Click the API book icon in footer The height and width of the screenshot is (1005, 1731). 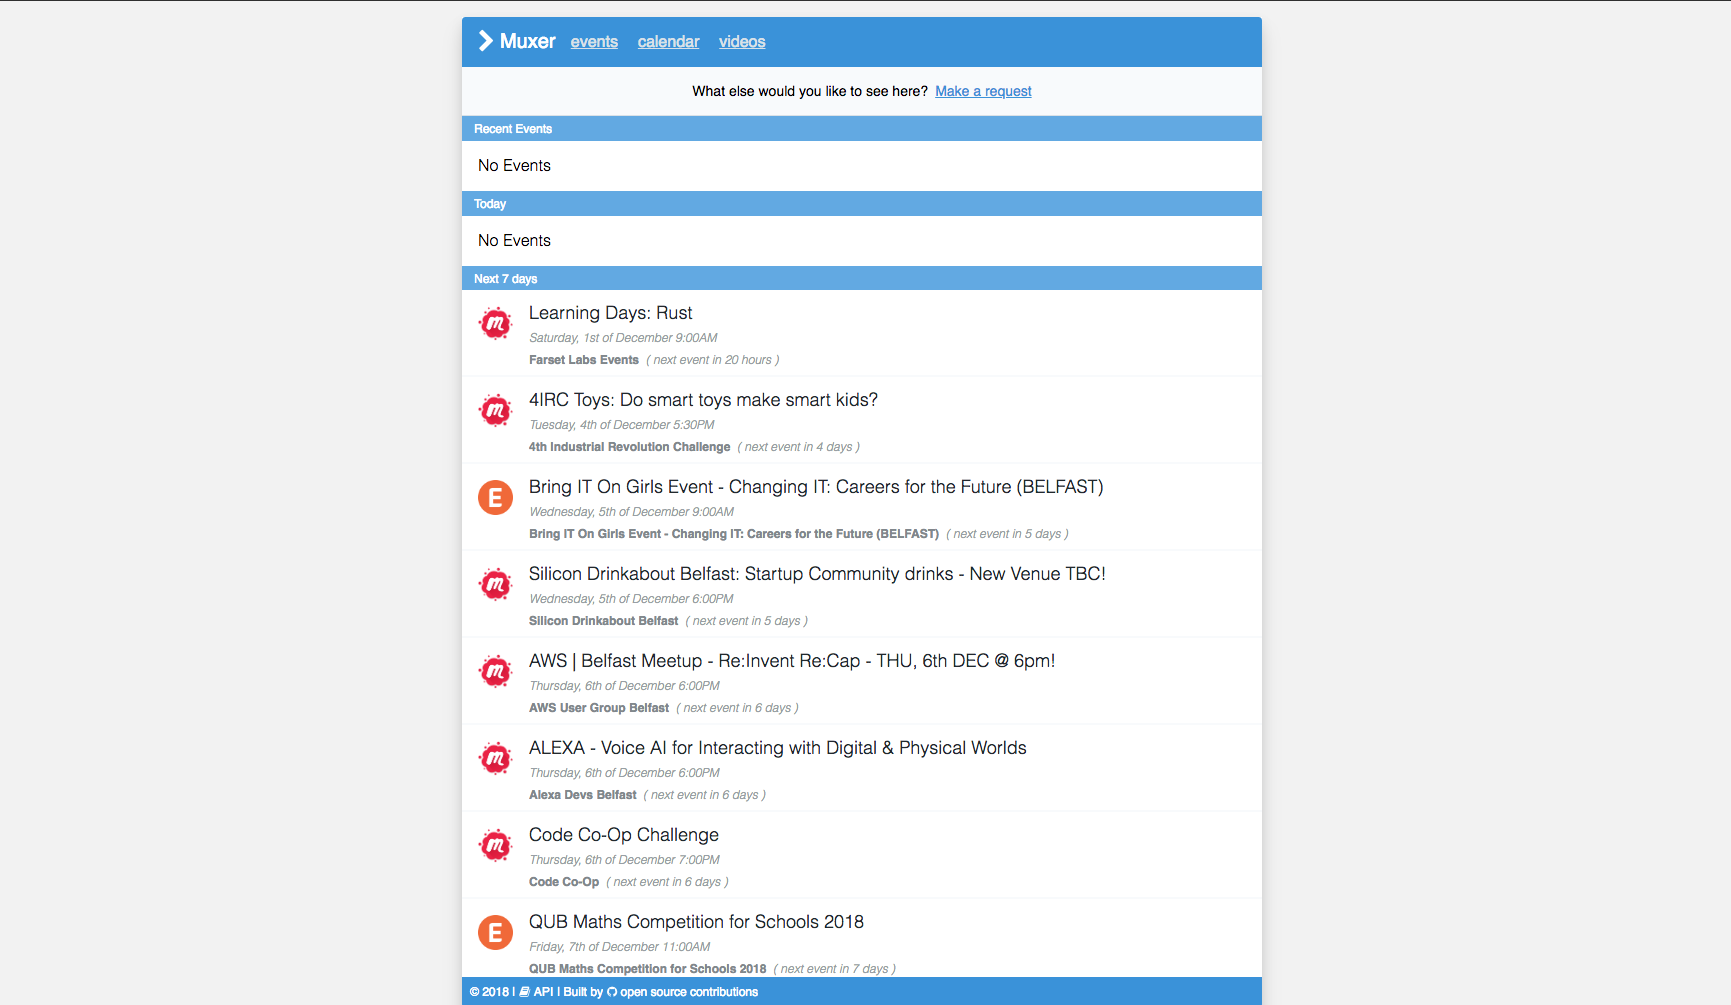(525, 992)
